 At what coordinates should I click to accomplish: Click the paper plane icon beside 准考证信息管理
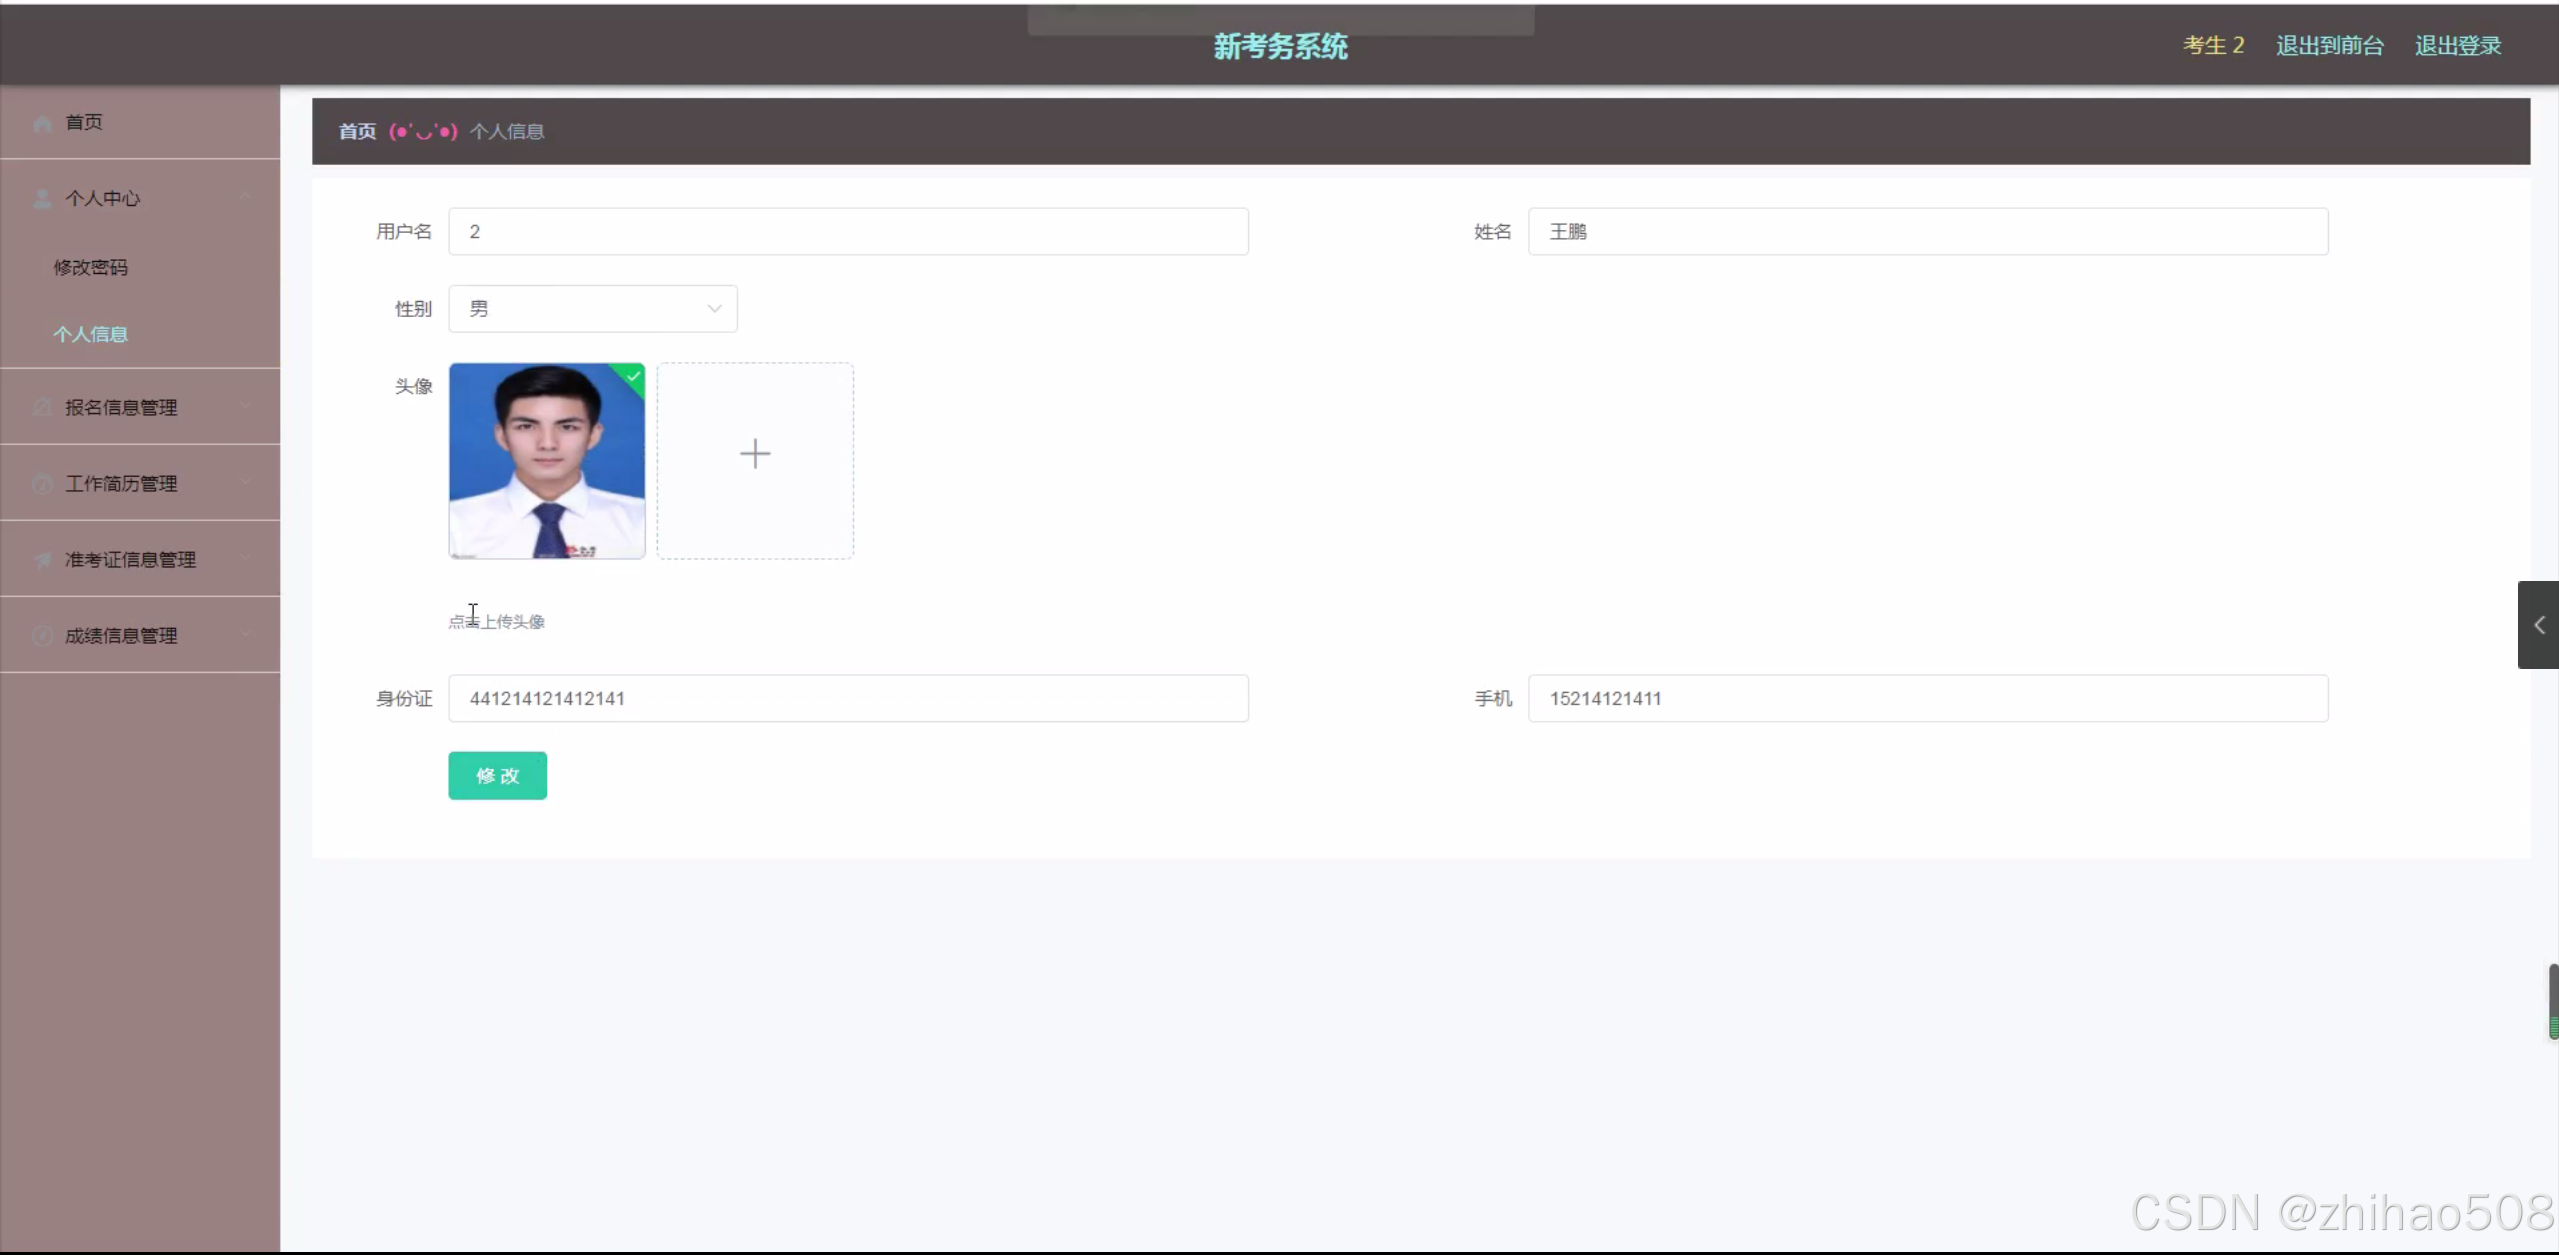click(42, 560)
